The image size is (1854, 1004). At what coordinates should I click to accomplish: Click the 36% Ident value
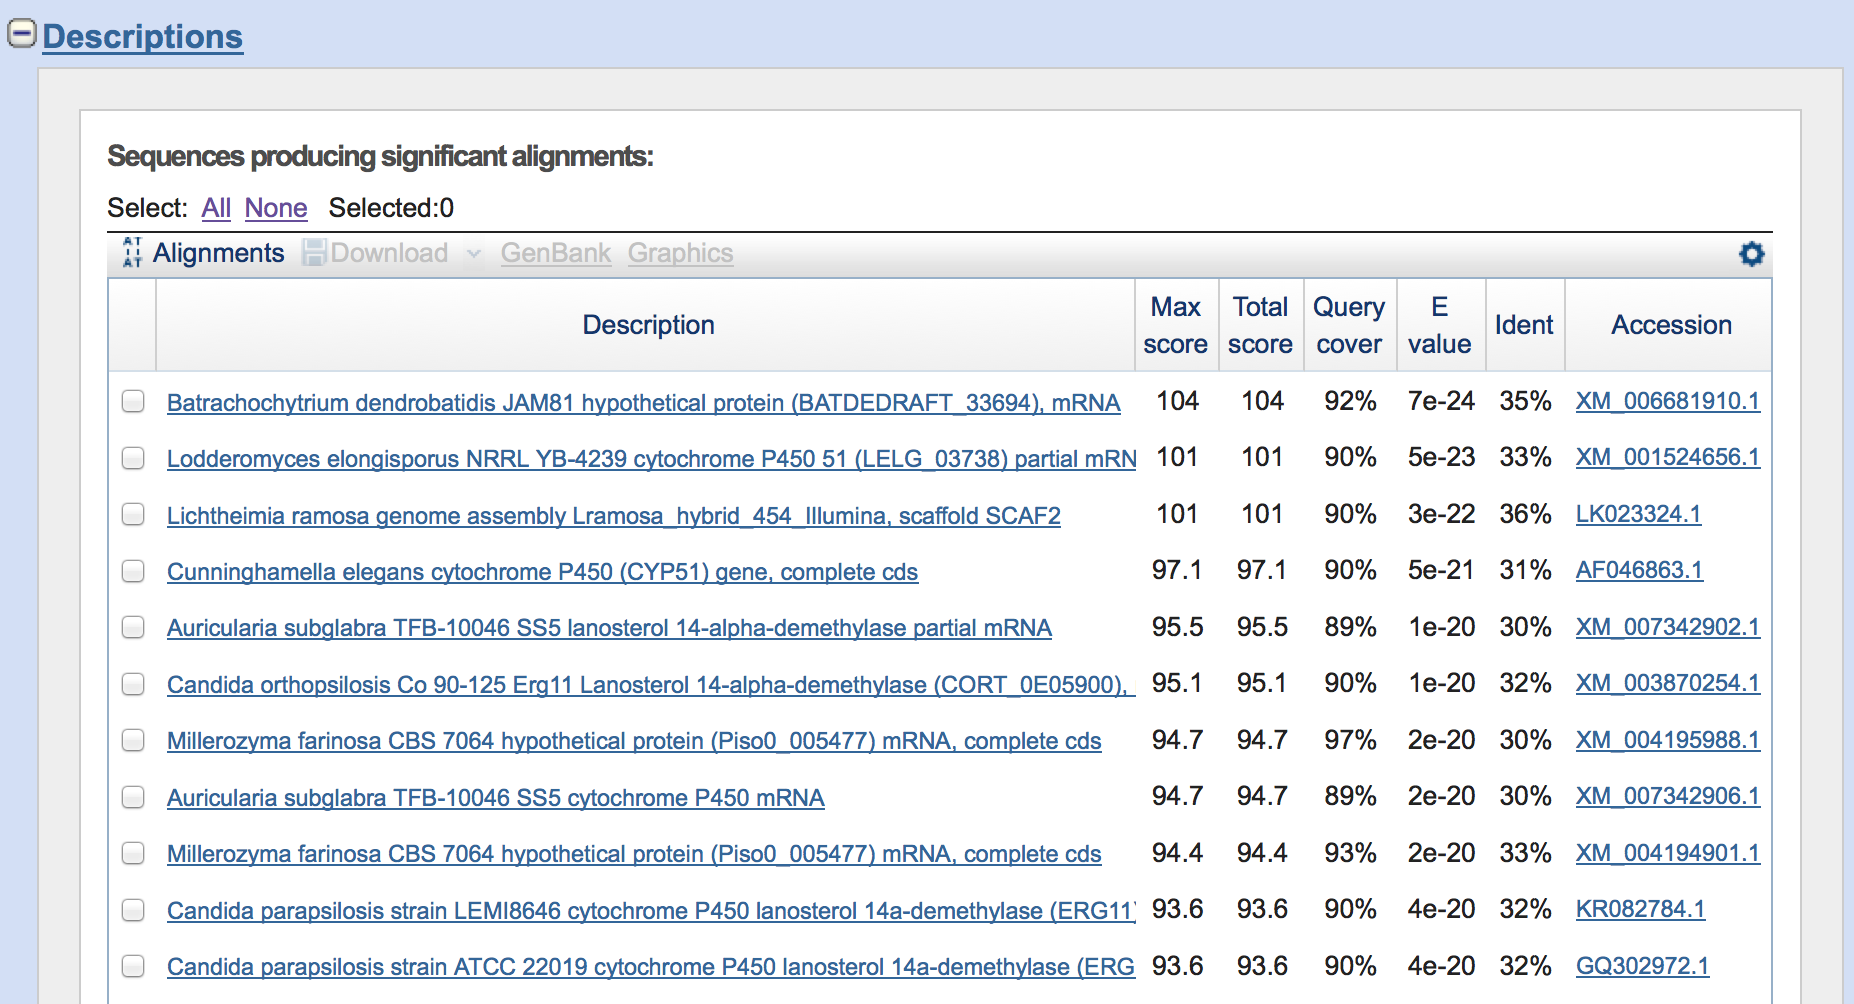pyautogui.click(x=1525, y=514)
